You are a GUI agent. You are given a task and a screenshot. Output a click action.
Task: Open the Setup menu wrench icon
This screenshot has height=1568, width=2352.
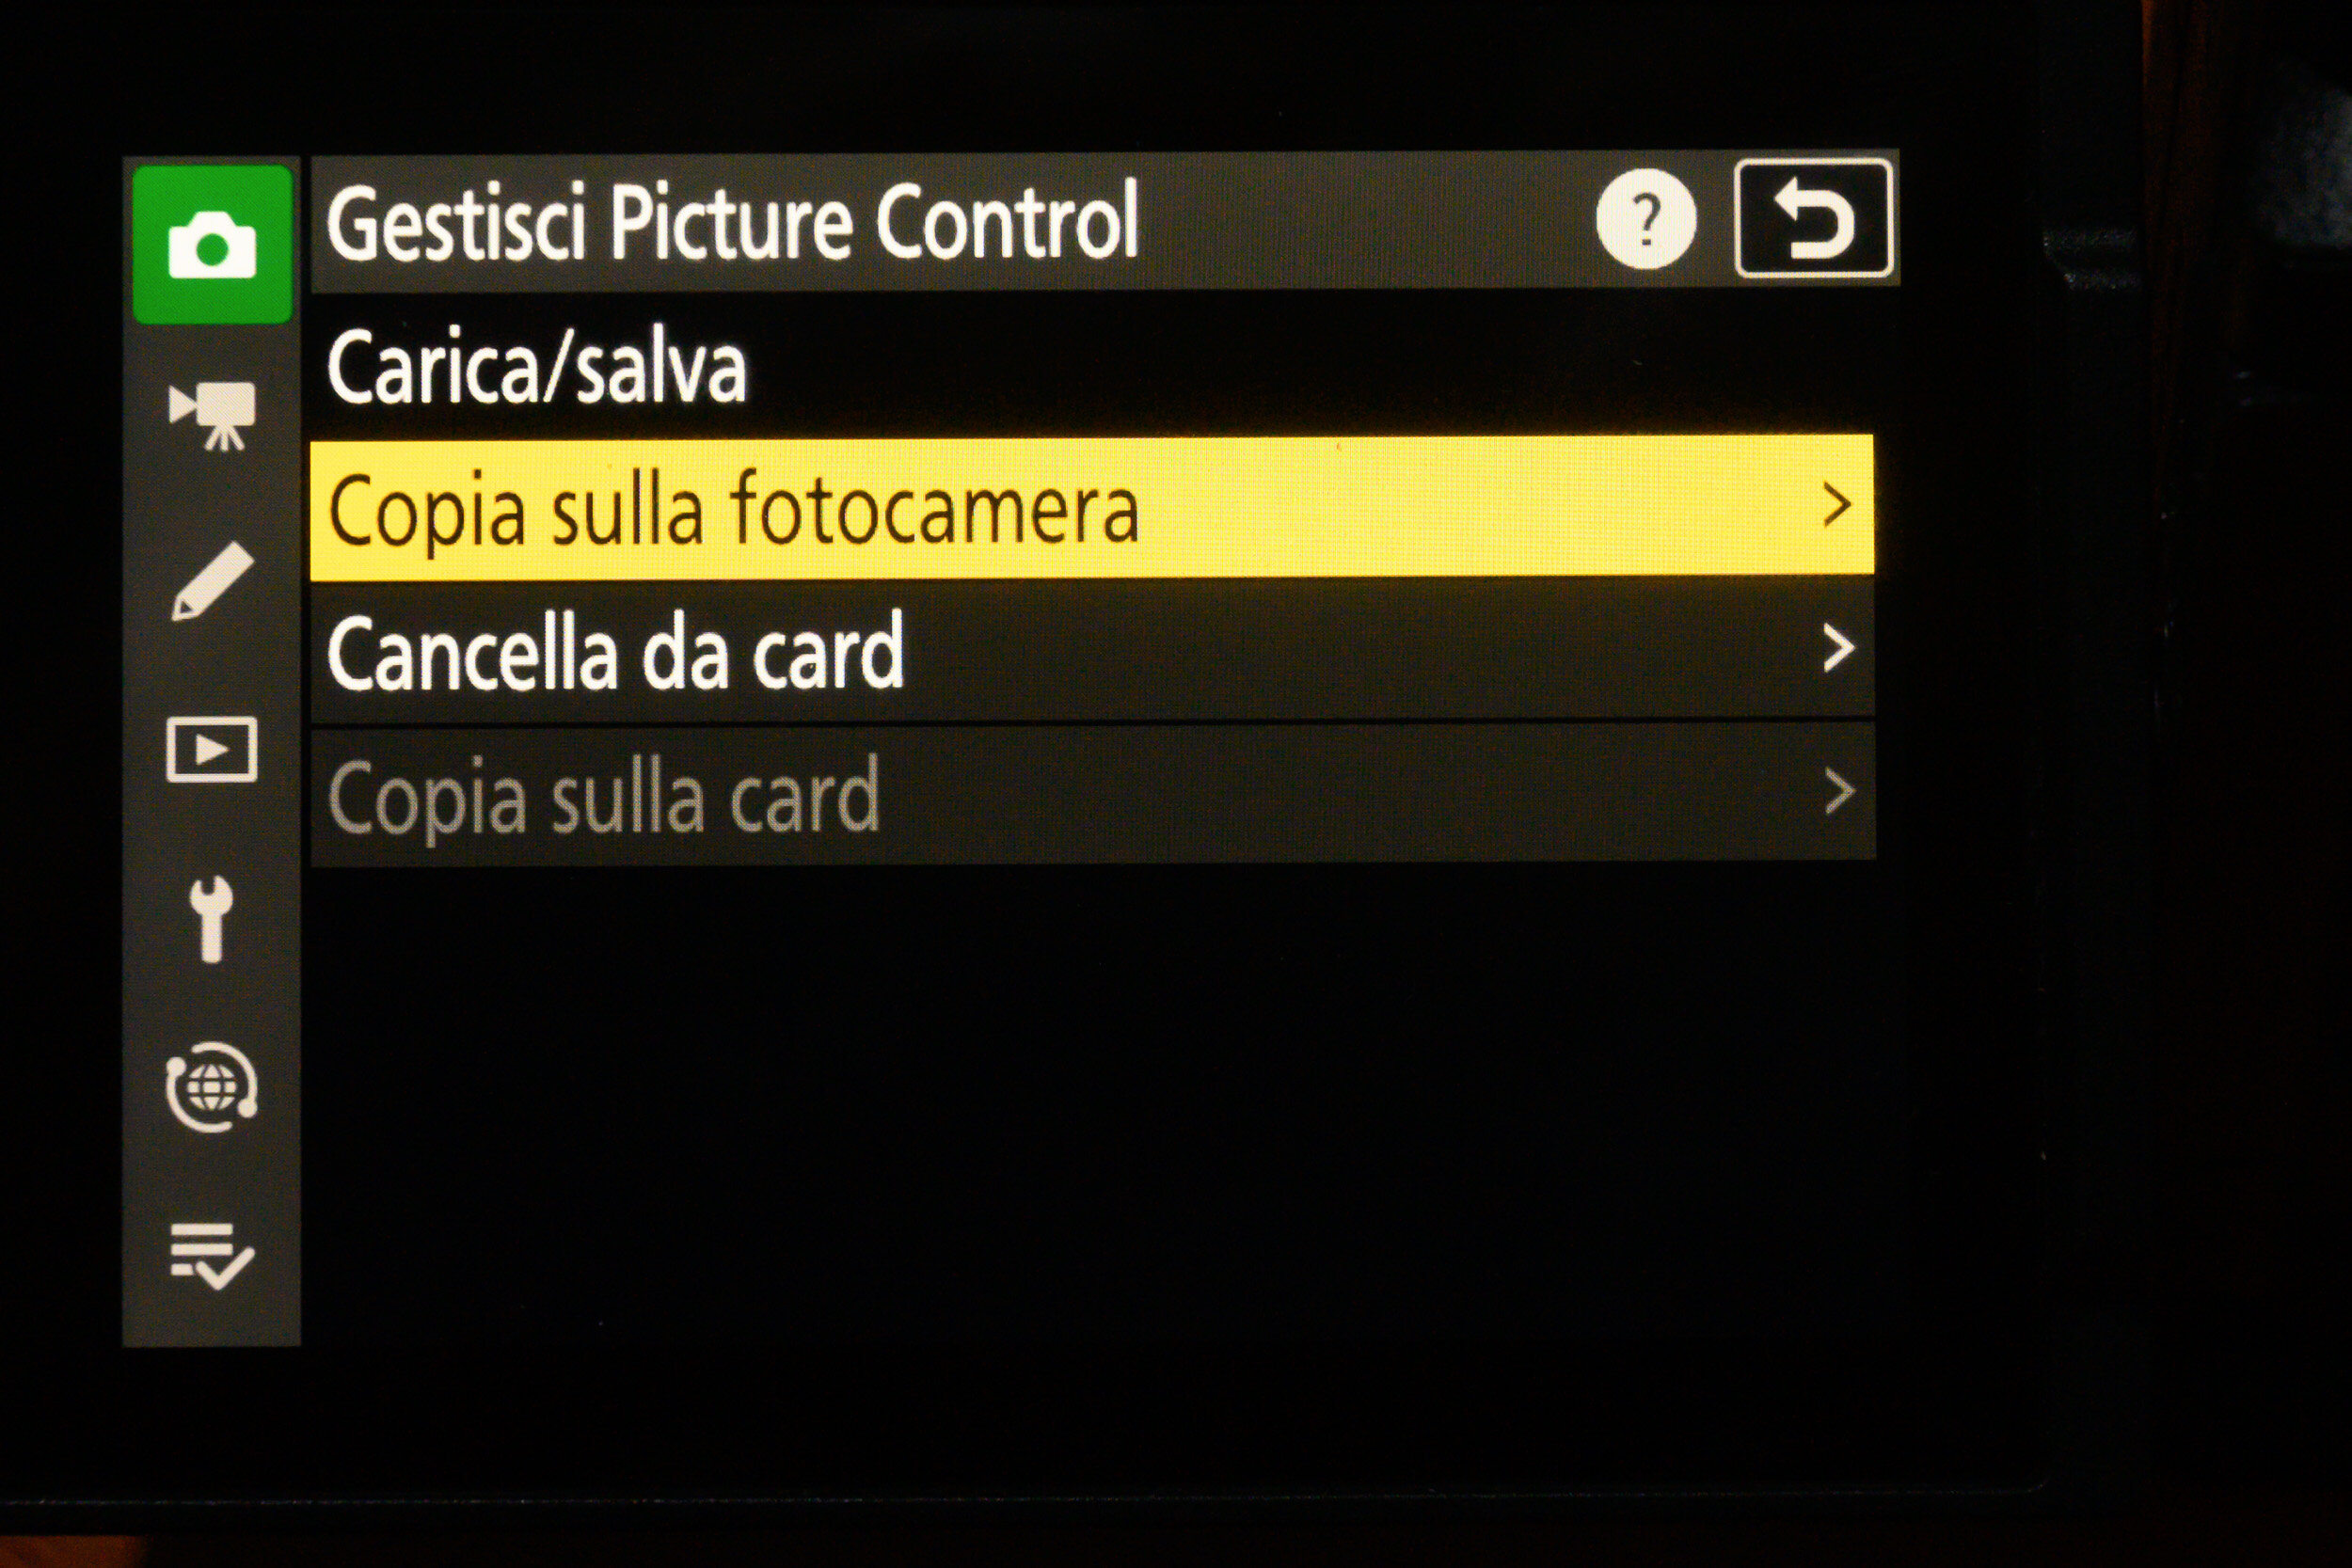[212, 920]
